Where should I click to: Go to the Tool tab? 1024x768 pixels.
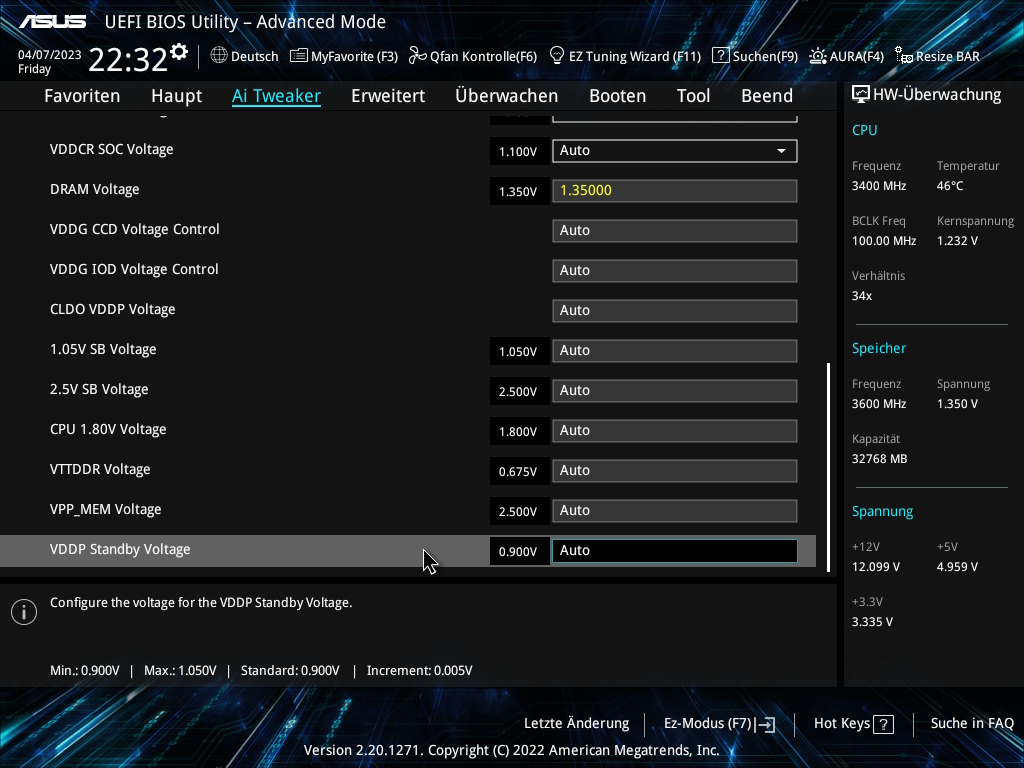694,96
